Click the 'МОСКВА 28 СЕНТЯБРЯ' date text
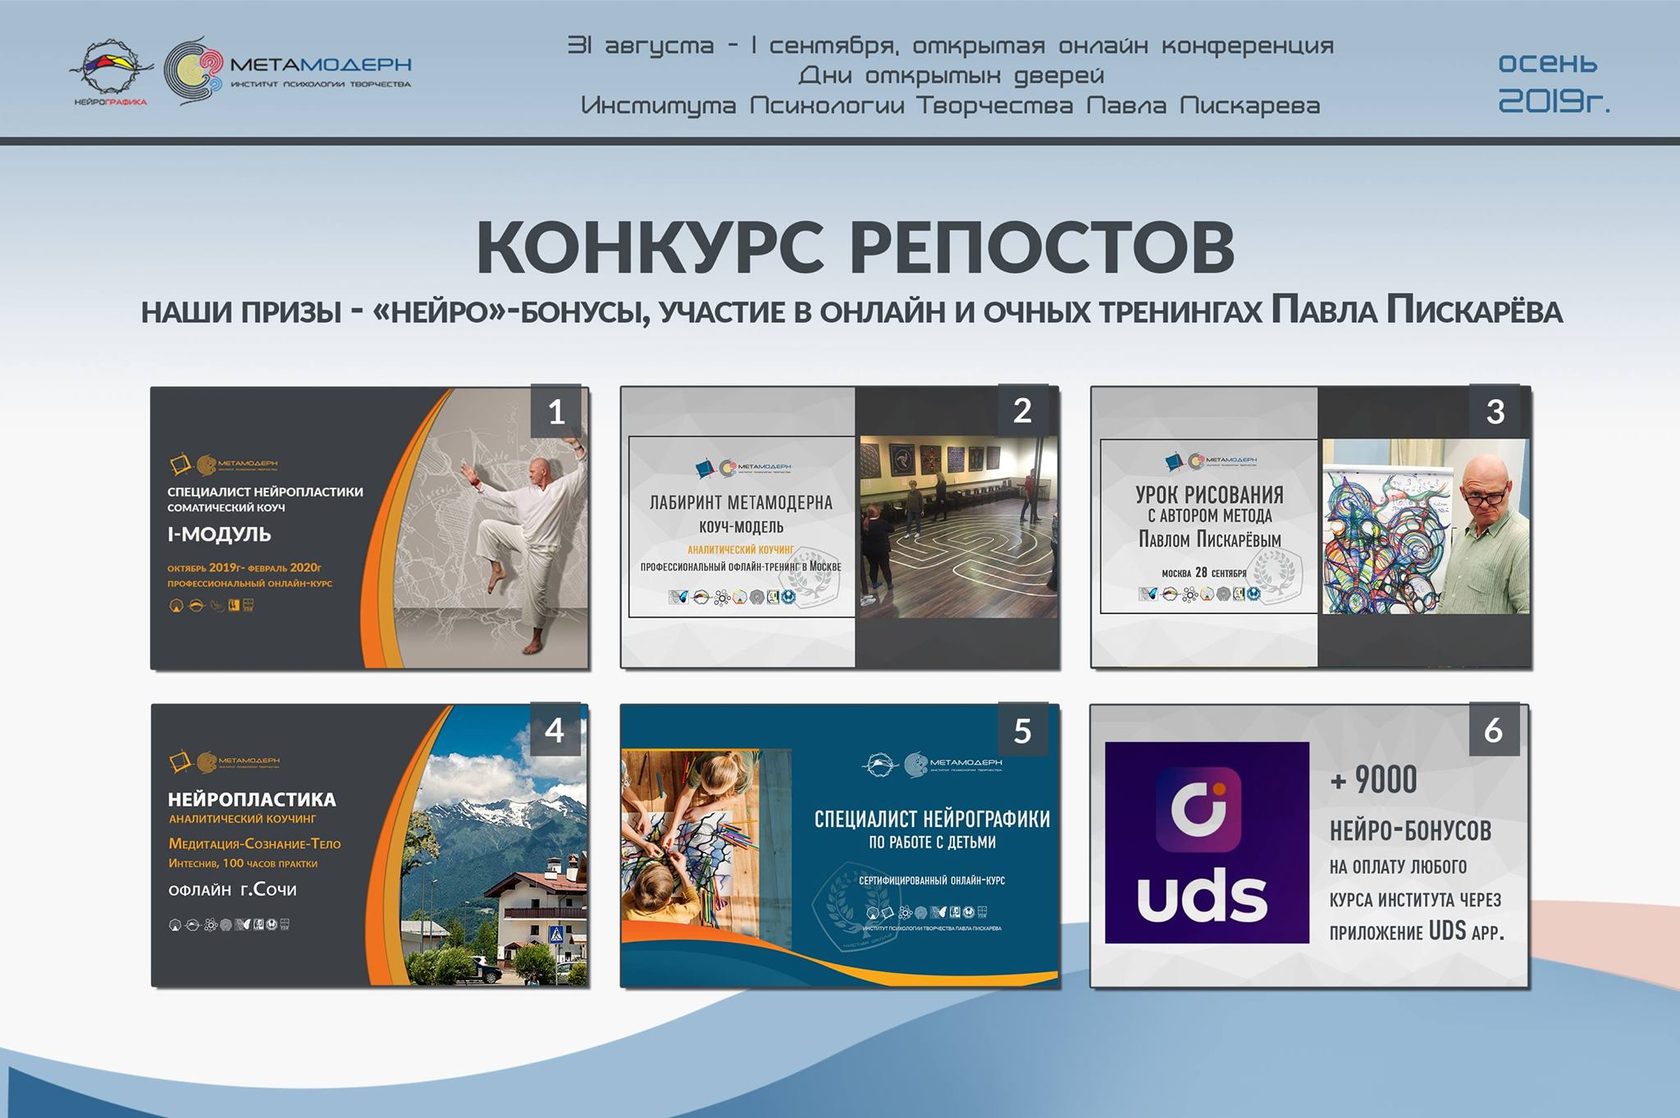Screen dimensions: 1680x1118 [1203, 573]
